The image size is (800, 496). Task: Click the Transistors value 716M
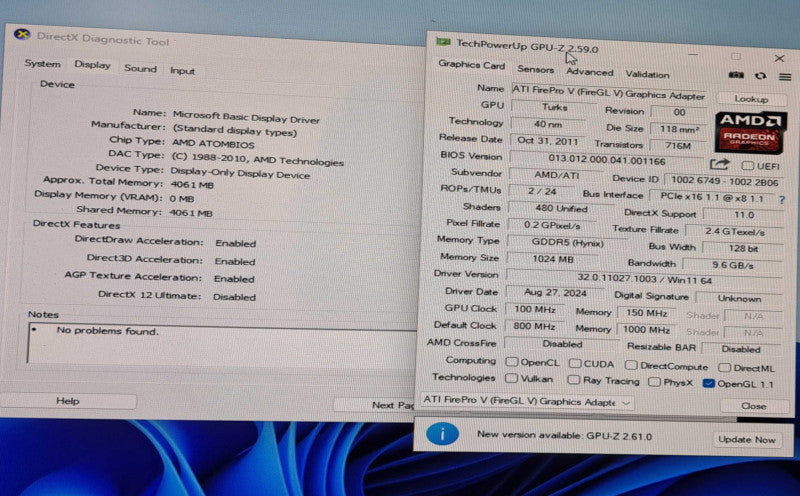678,146
